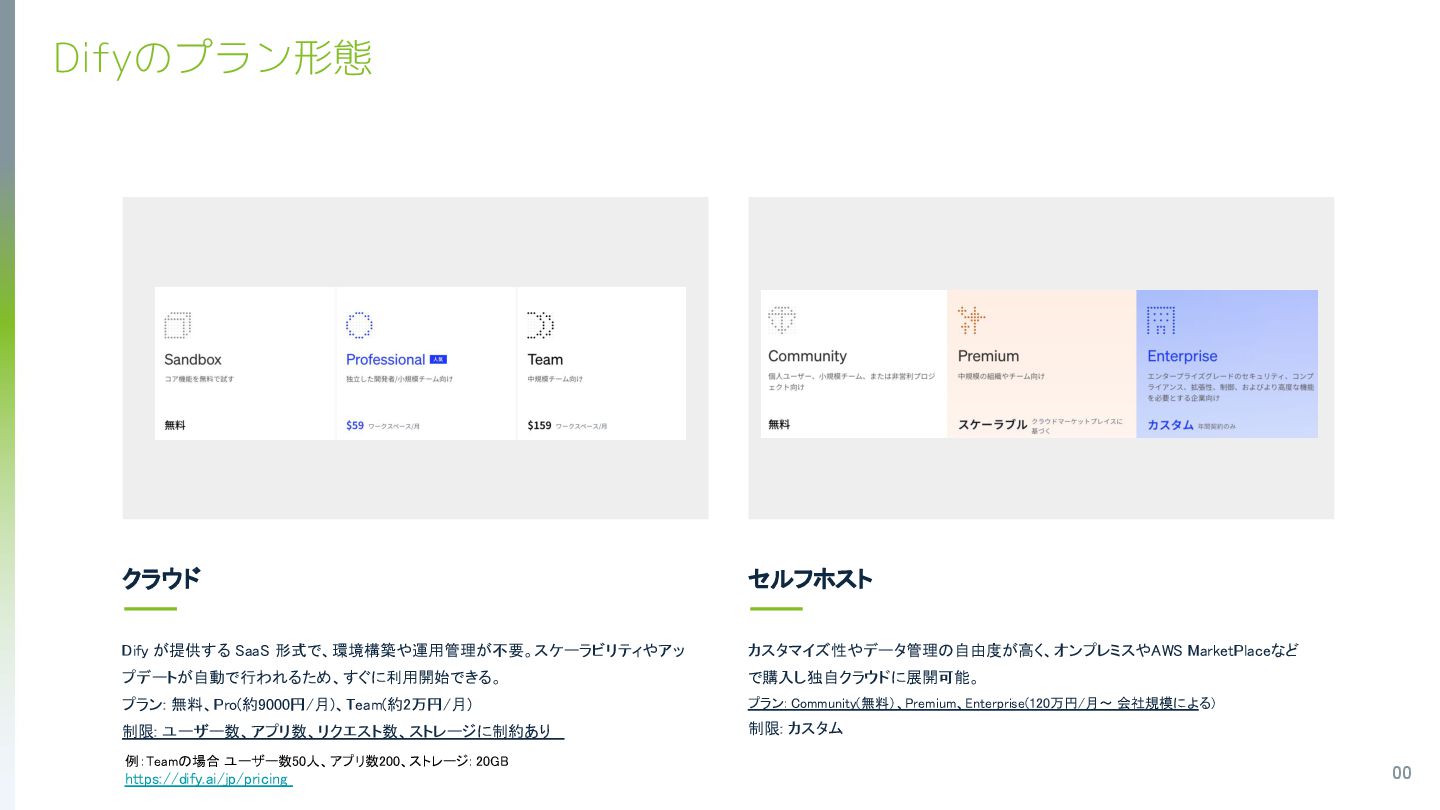Click the 例: Teamの場合 example line
The image size is (1440, 810).
tap(317, 761)
